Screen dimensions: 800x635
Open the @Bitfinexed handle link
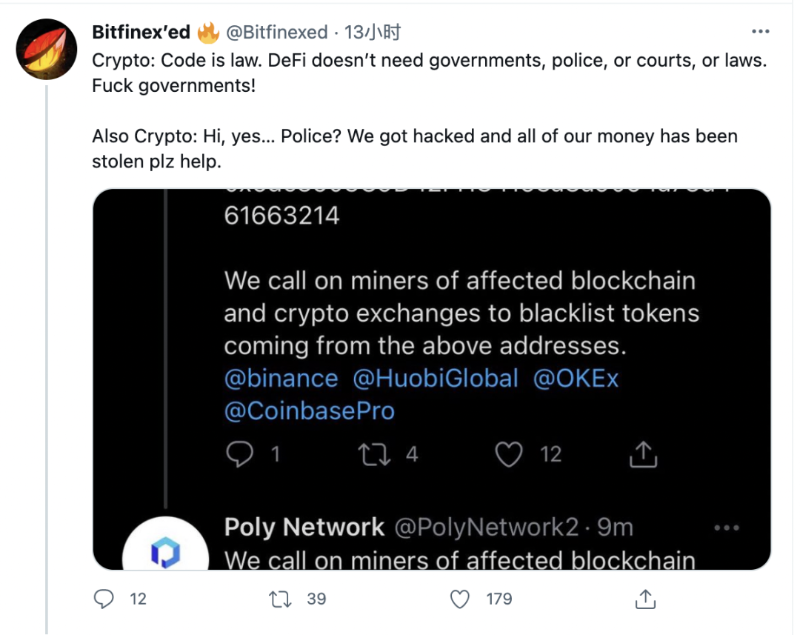pos(277,33)
